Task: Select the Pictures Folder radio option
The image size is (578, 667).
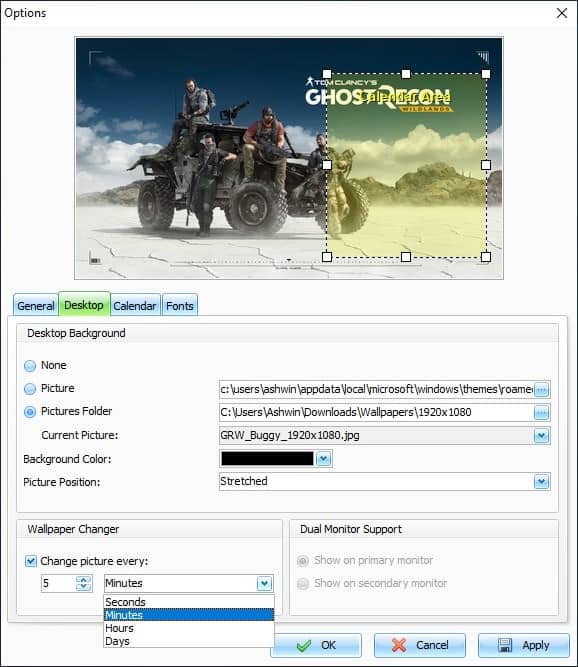Action: click(30, 412)
